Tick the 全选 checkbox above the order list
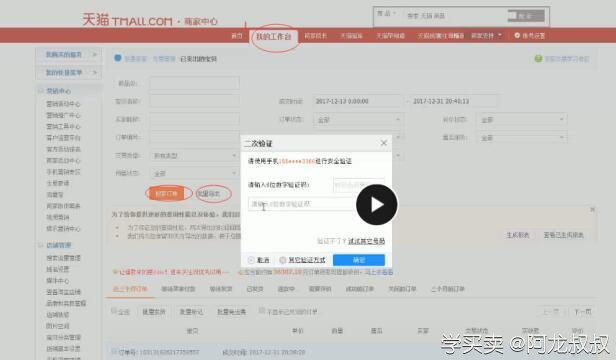This screenshot has height=360, width=616. click(x=114, y=311)
